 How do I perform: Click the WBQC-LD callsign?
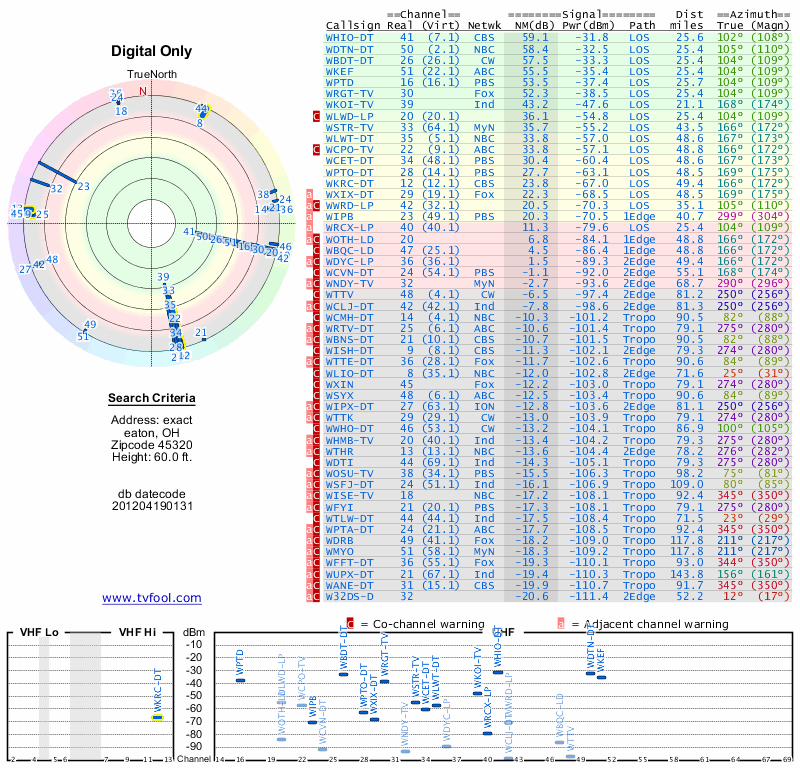tap(349, 251)
